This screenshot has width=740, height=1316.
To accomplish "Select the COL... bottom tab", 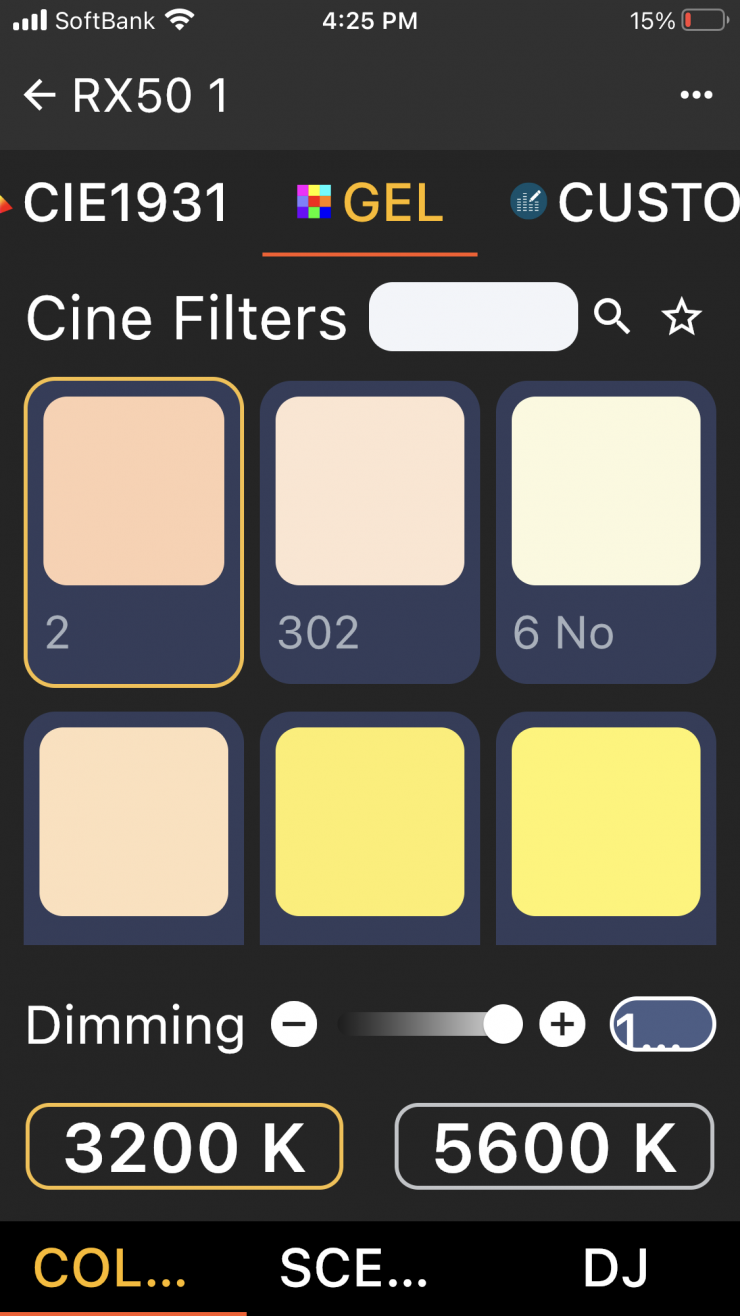I will 111,1268.
